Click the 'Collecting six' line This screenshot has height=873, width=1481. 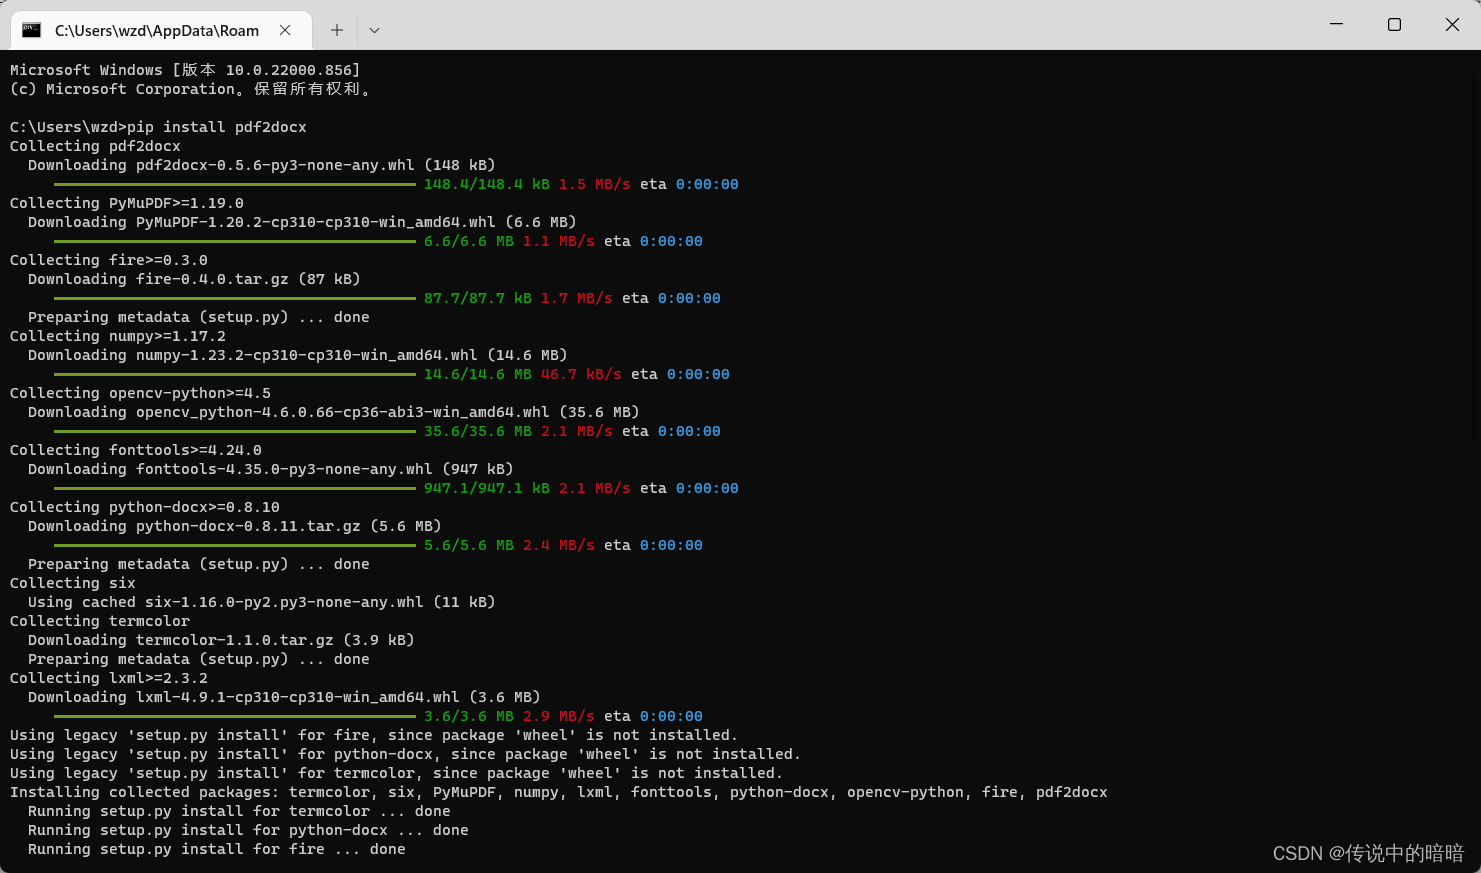pos(73,583)
